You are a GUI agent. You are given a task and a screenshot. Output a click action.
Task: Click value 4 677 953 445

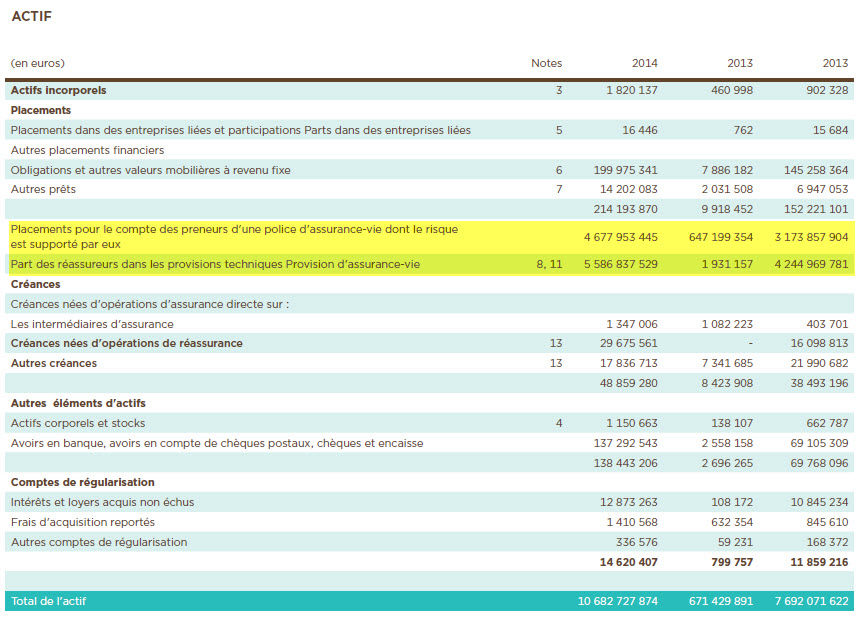pyautogui.click(x=621, y=237)
